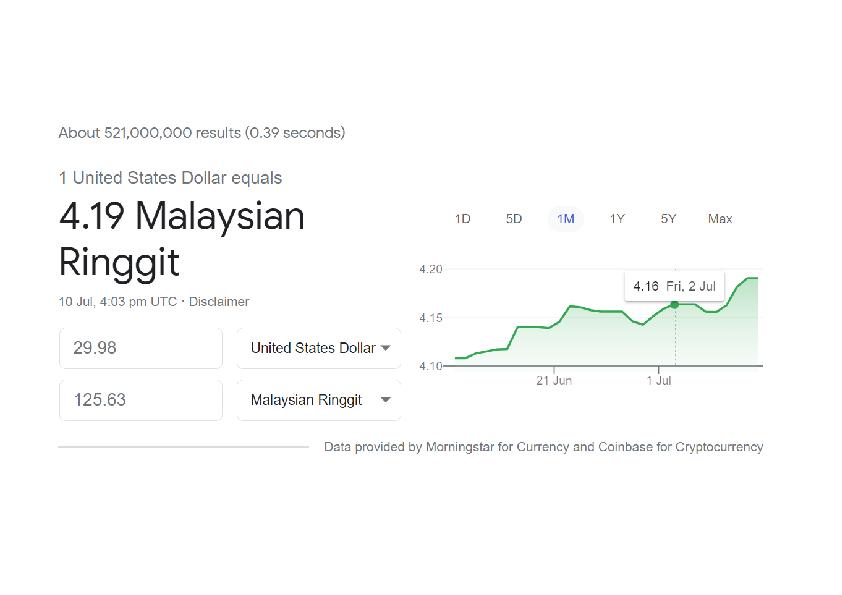The image size is (842, 595).
Task: Open the Malaysian Ringgit currency dropdown
Action: point(319,400)
